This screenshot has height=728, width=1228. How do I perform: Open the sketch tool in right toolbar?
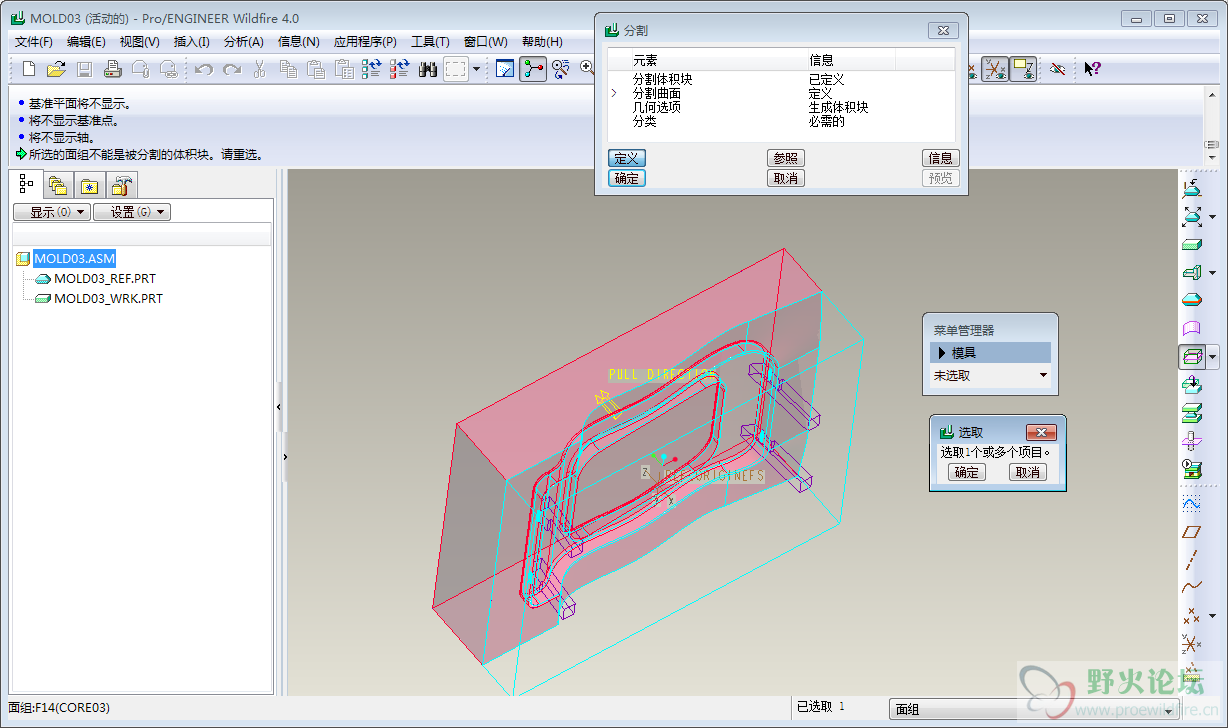(x=1192, y=502)
